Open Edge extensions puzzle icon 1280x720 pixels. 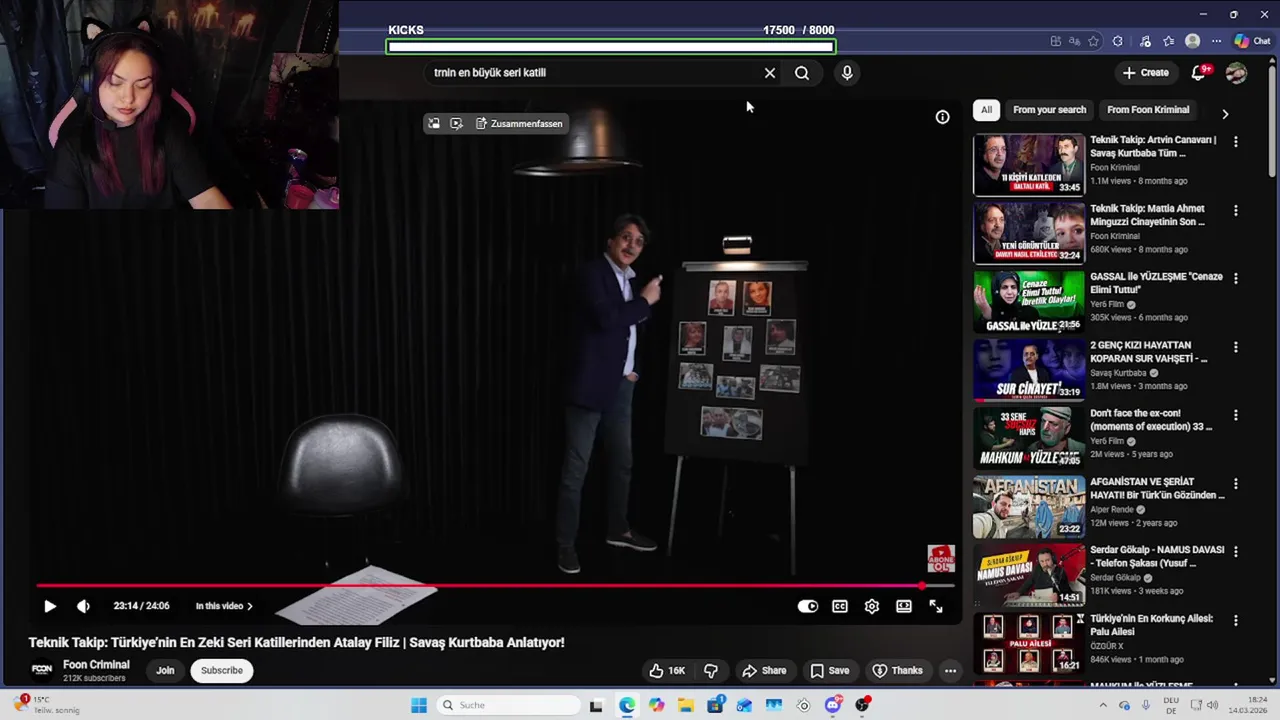[1118, 41]
